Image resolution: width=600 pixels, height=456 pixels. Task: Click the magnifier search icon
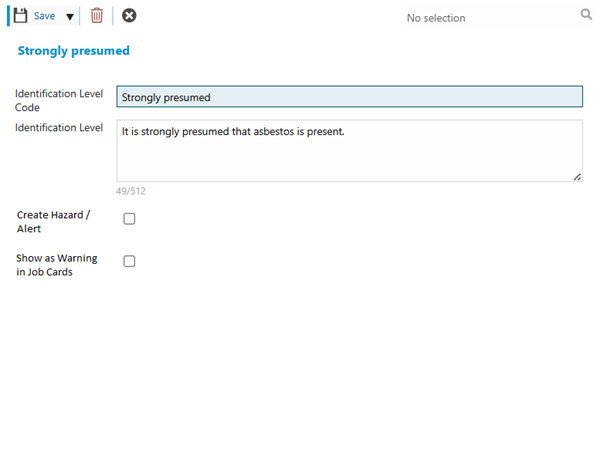point(586,15)
